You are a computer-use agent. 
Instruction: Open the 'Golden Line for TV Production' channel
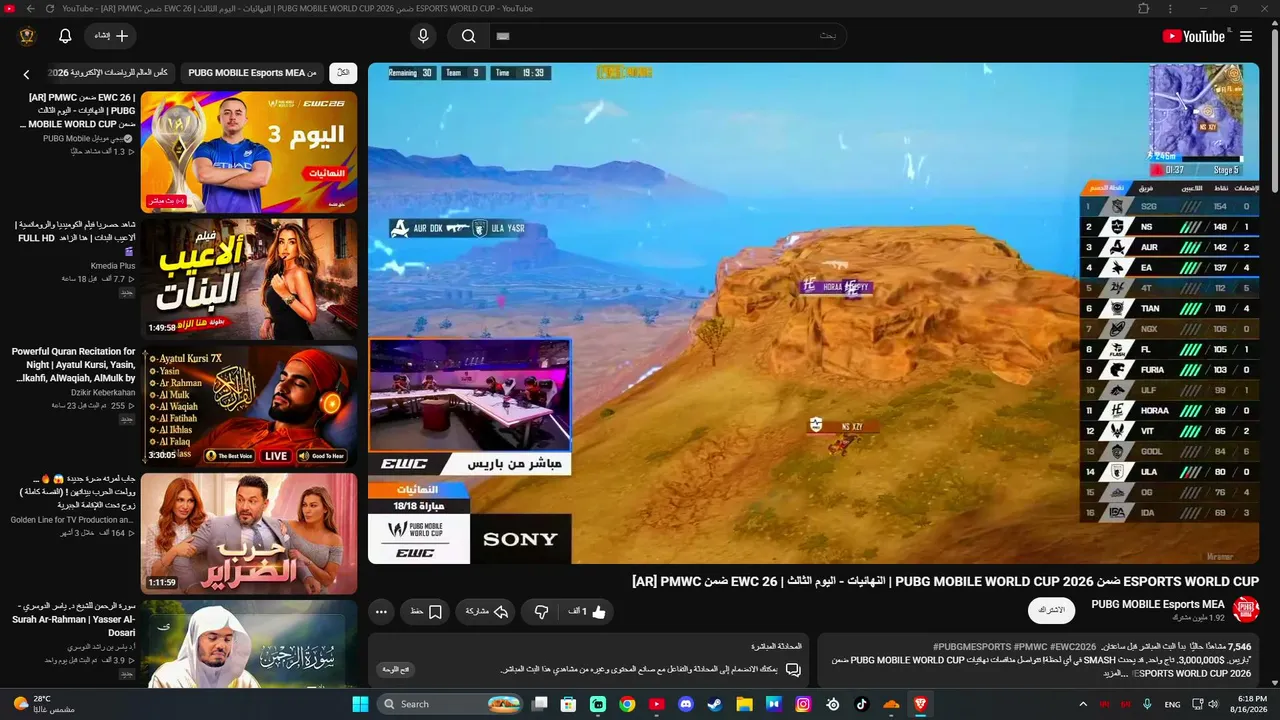click(x=72, y=520)
